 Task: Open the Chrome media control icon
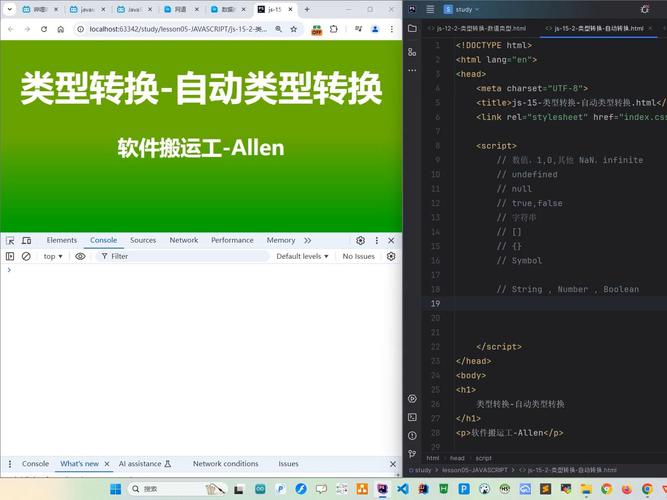pos(359,29)
